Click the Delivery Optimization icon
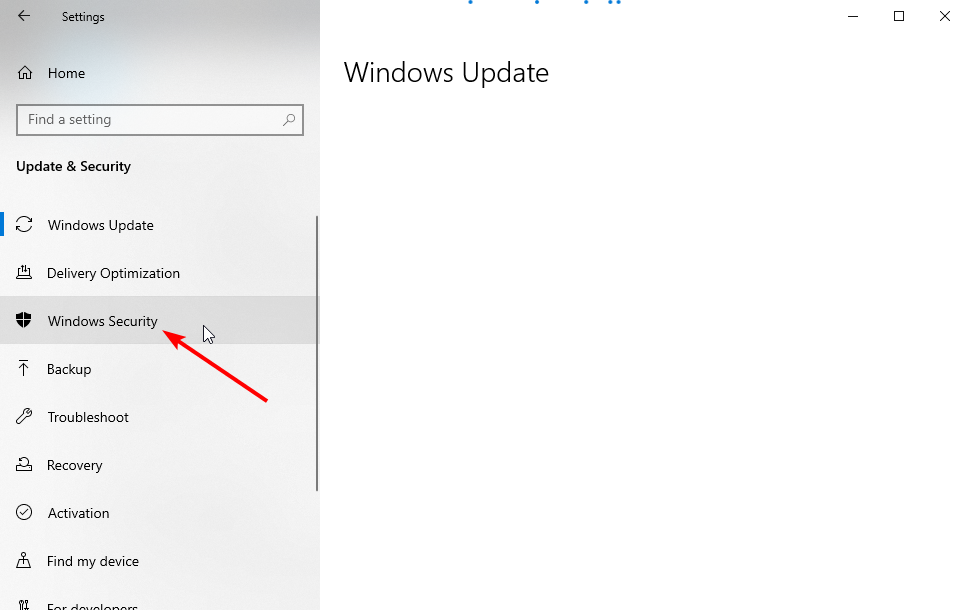968x610 pixels. (x=24, y=272)
